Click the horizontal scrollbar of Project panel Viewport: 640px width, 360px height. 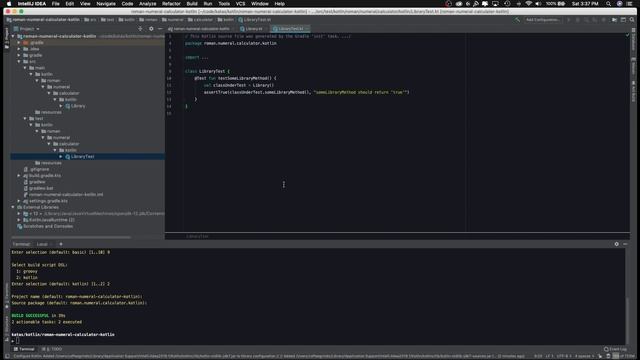click(x=71, y=237)
